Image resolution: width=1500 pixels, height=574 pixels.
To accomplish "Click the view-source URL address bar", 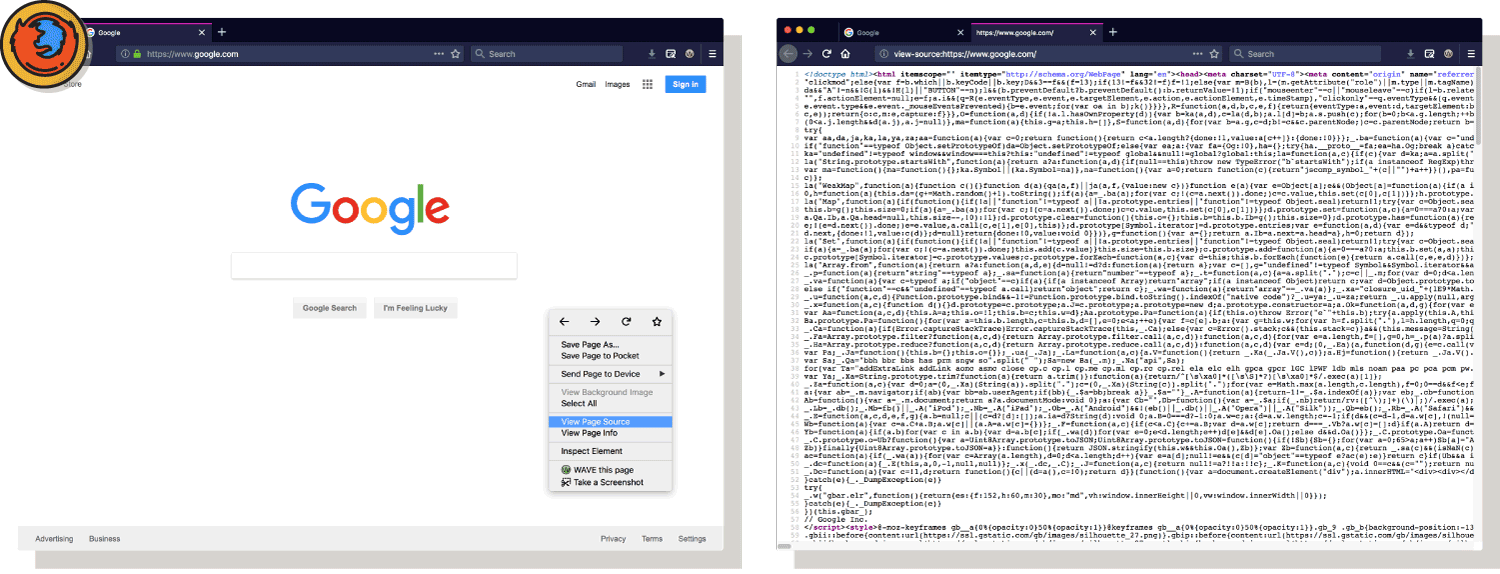I will tap(1050, 54).
